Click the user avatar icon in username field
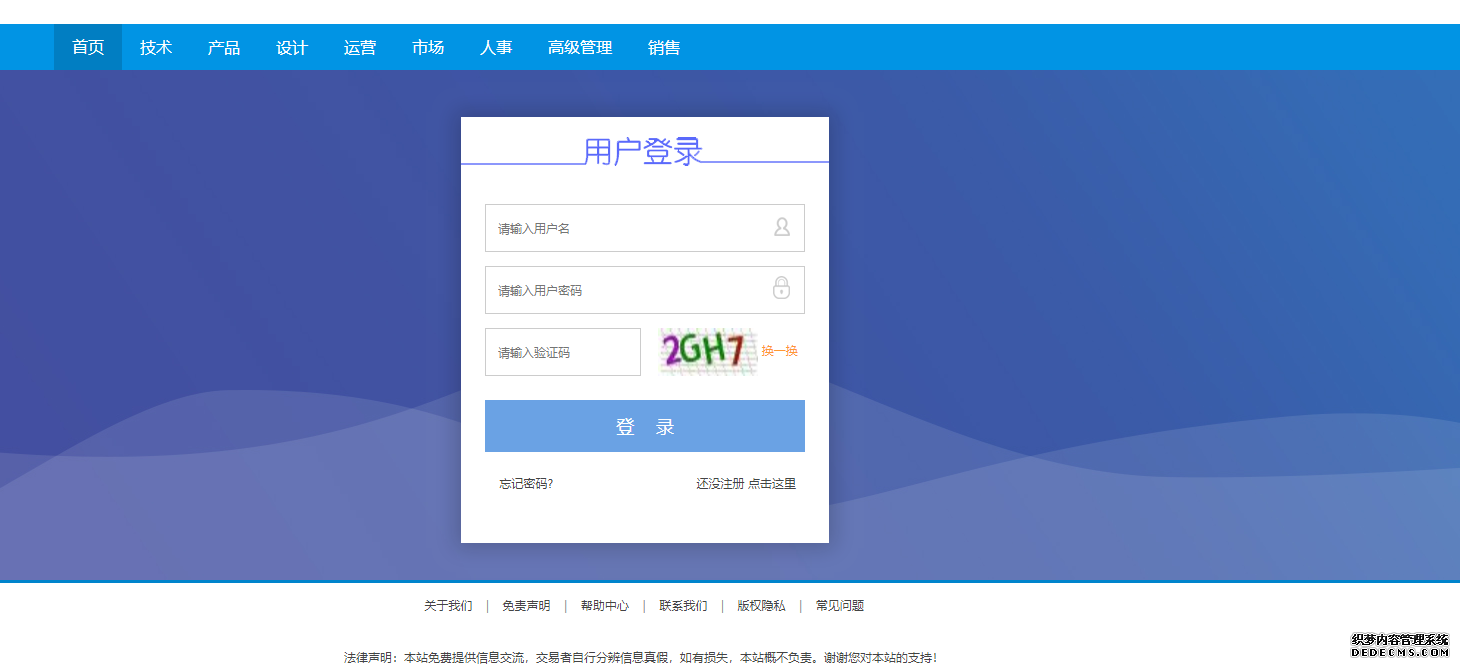The height and width of the screenshot is (667, 1460). pos(781,228)
